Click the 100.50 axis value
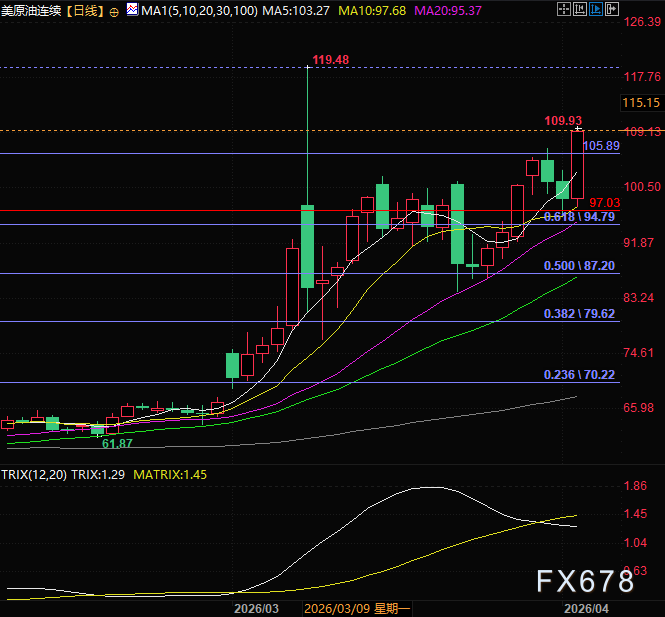Viewport: 665px width, 617px height. [x=642, y=187]
